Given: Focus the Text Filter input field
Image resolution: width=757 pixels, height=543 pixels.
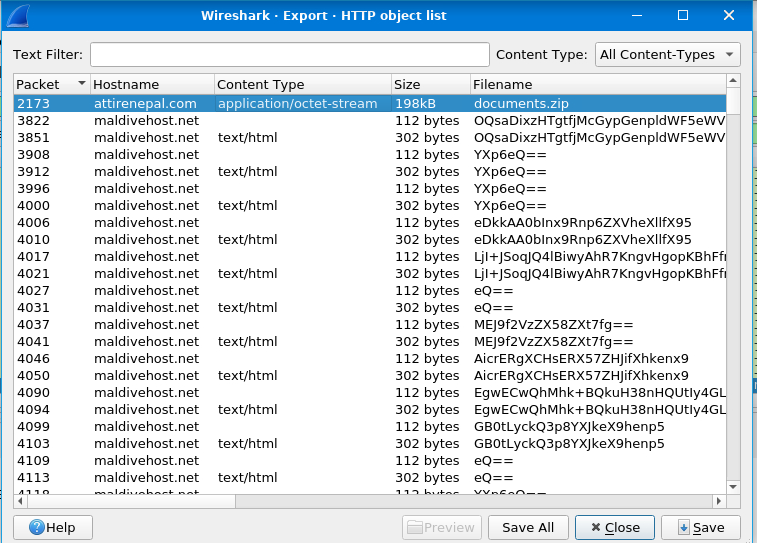Looking at the screenshot, I should tap(290, 55).
